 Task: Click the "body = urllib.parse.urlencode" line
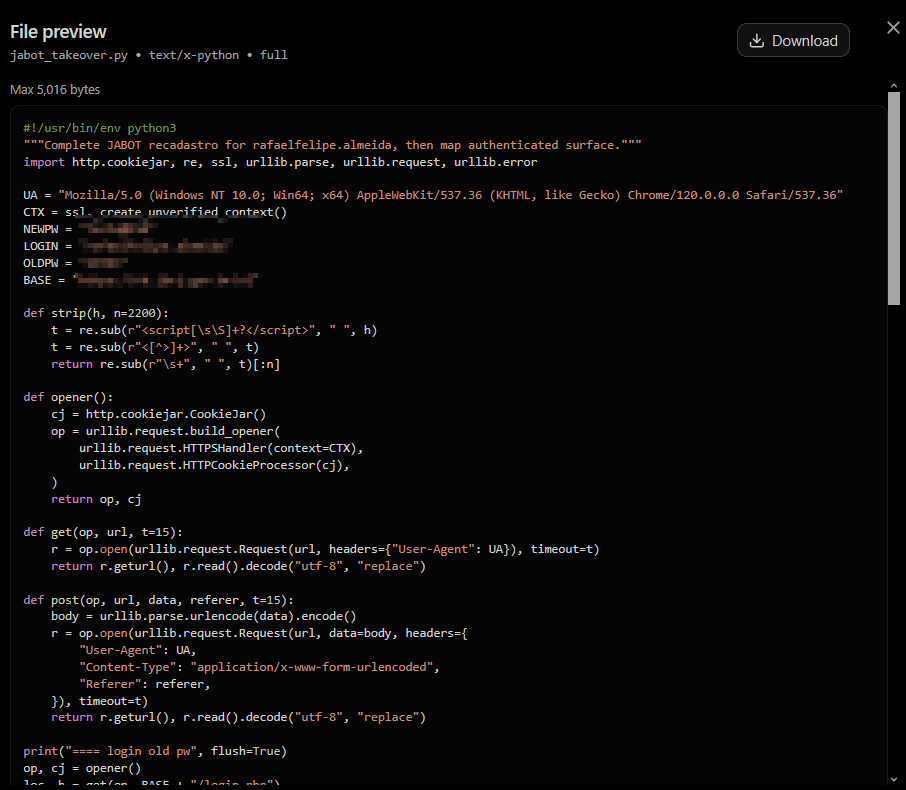tap(203, 616)
